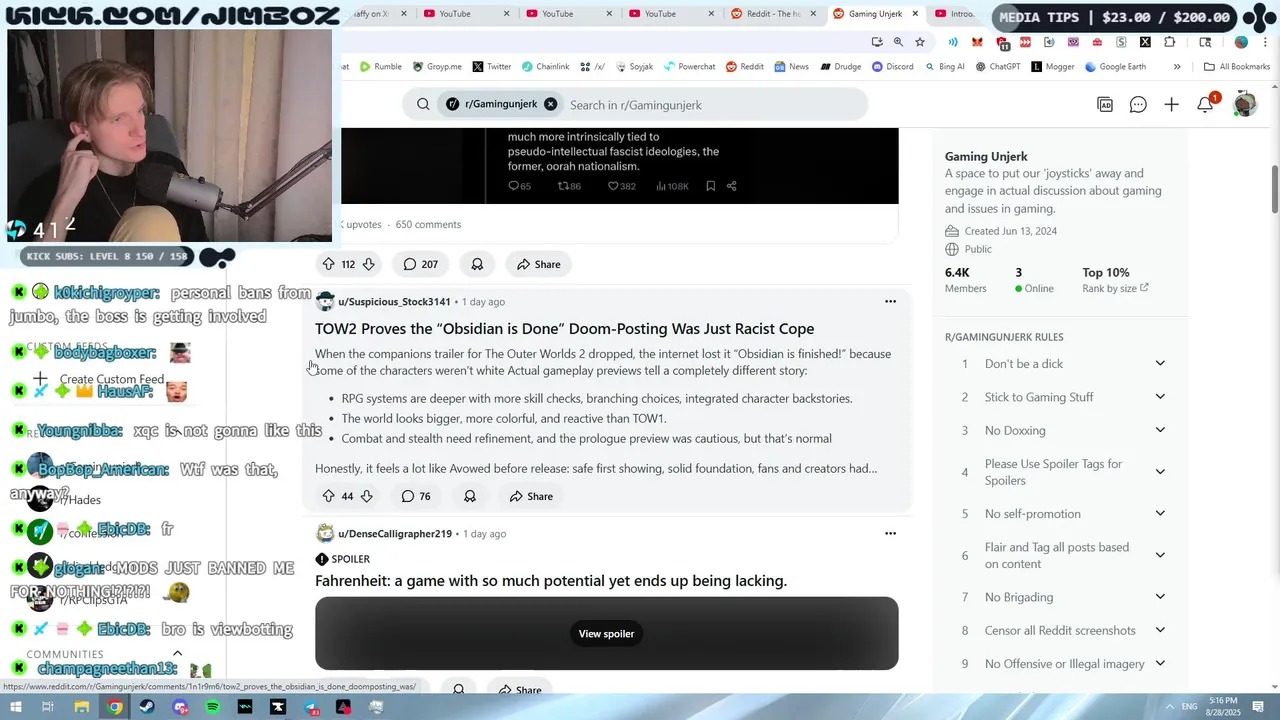Open overflow menu on Suspicious_Stock3141 post
1280x720 pixels.
coord(890,301)
